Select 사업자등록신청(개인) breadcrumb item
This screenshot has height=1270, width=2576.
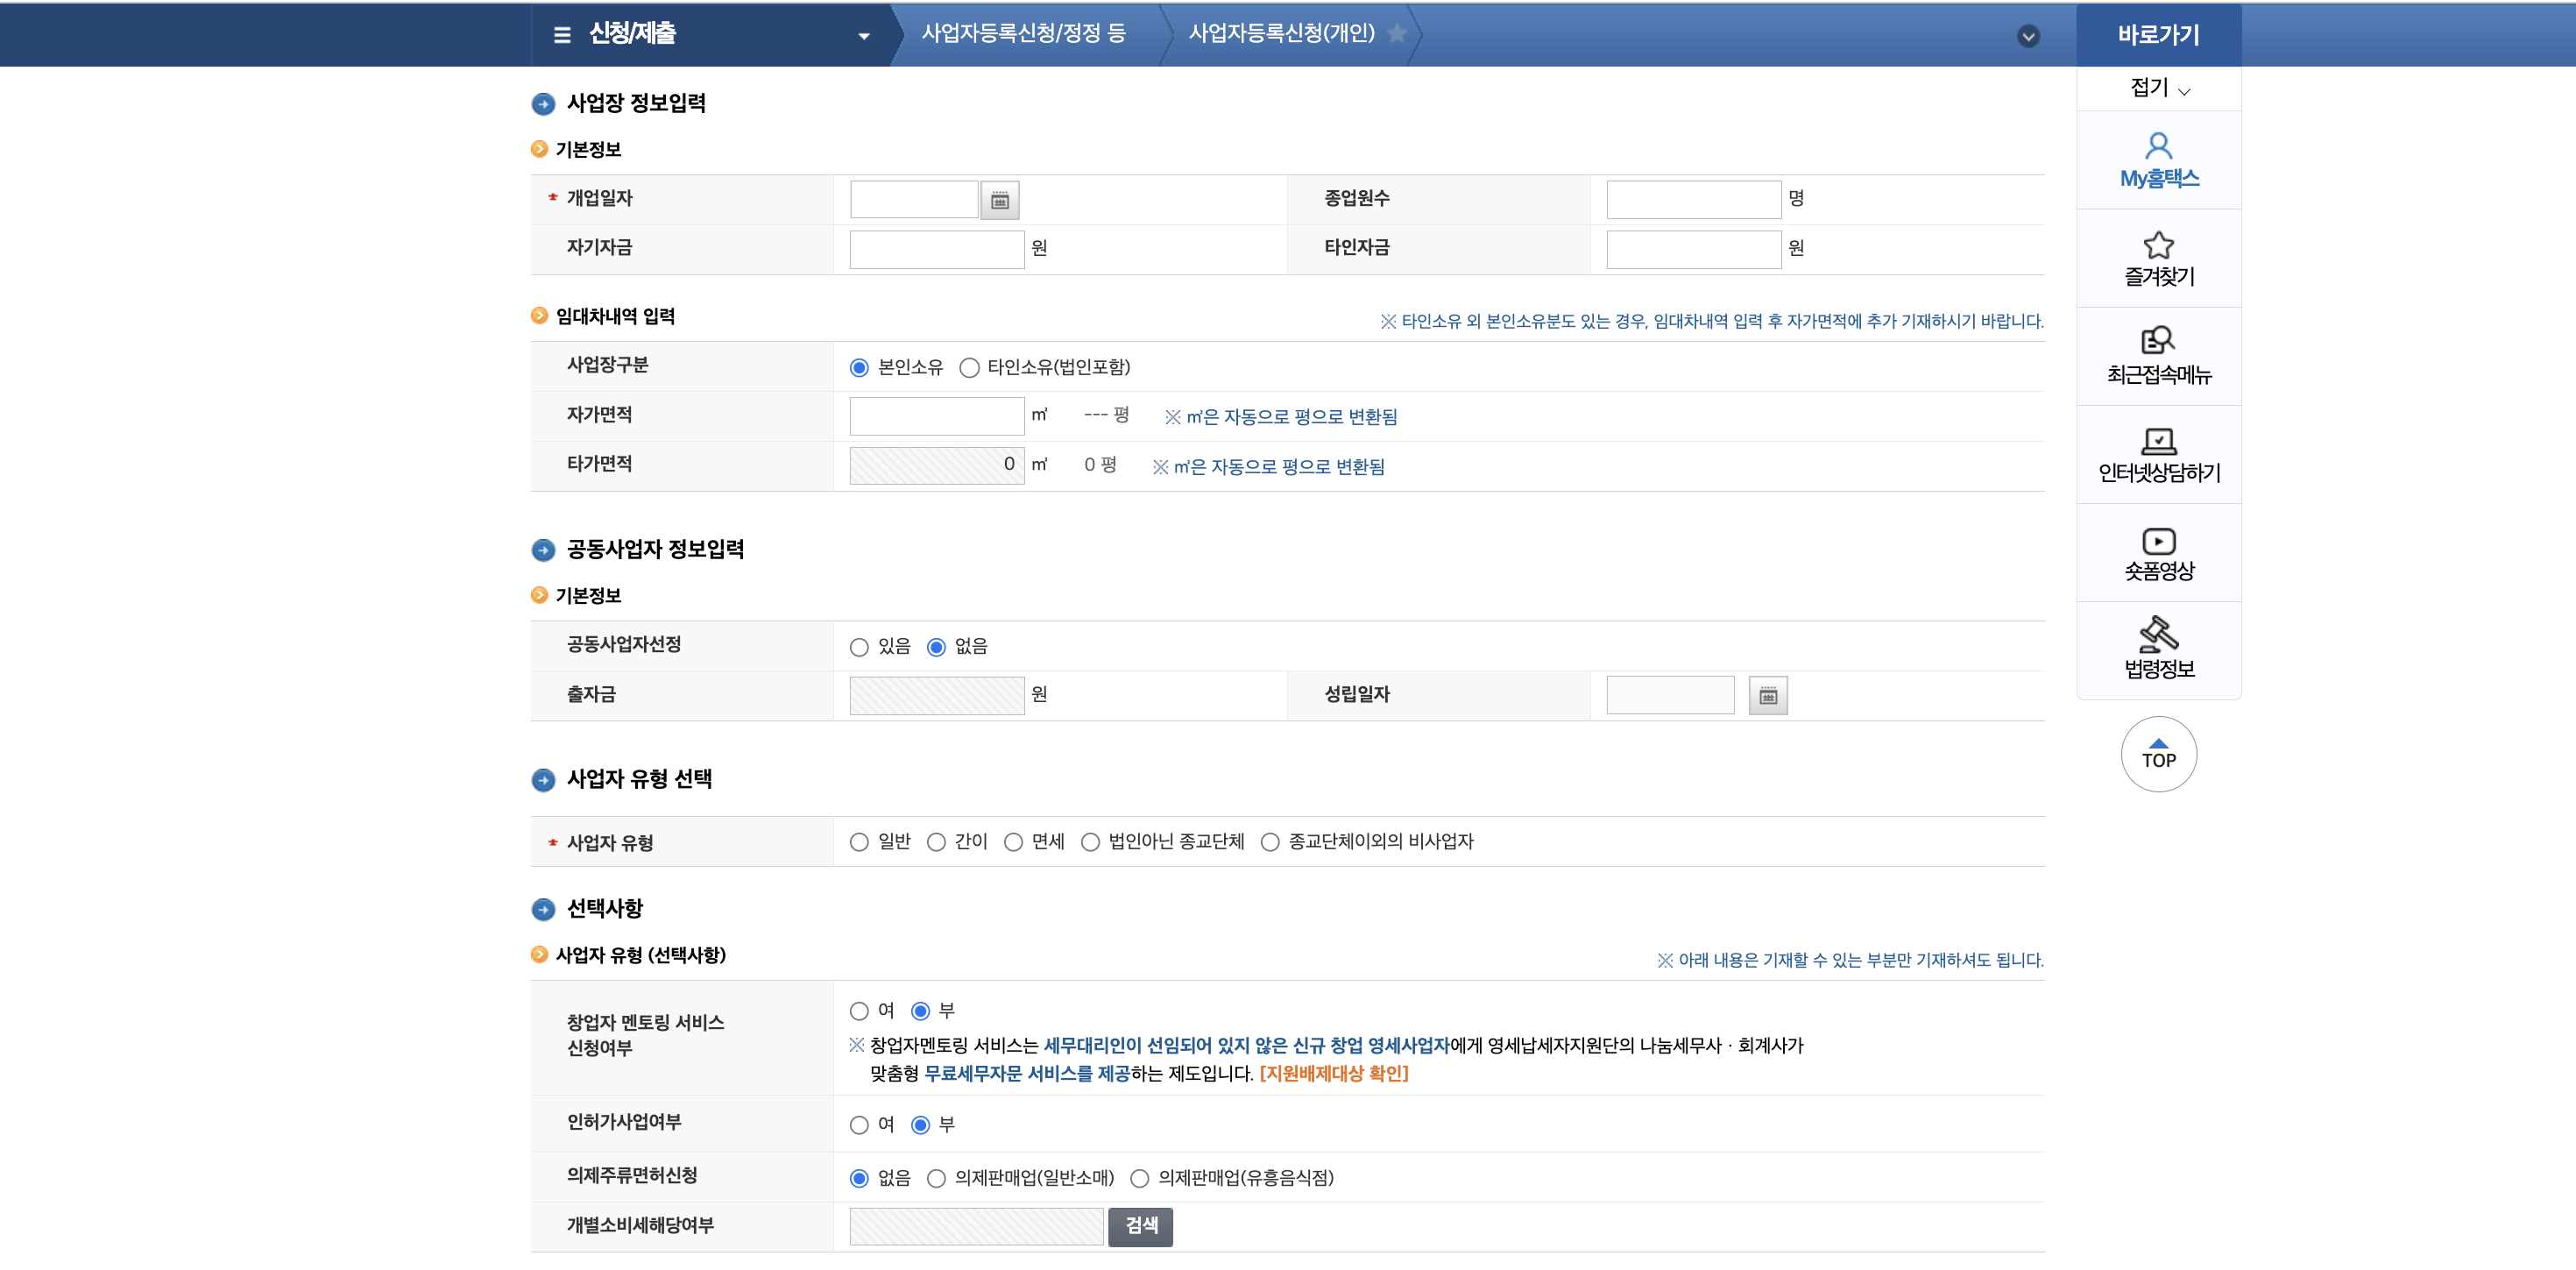pyautogui.click(x=1281, y=34)
